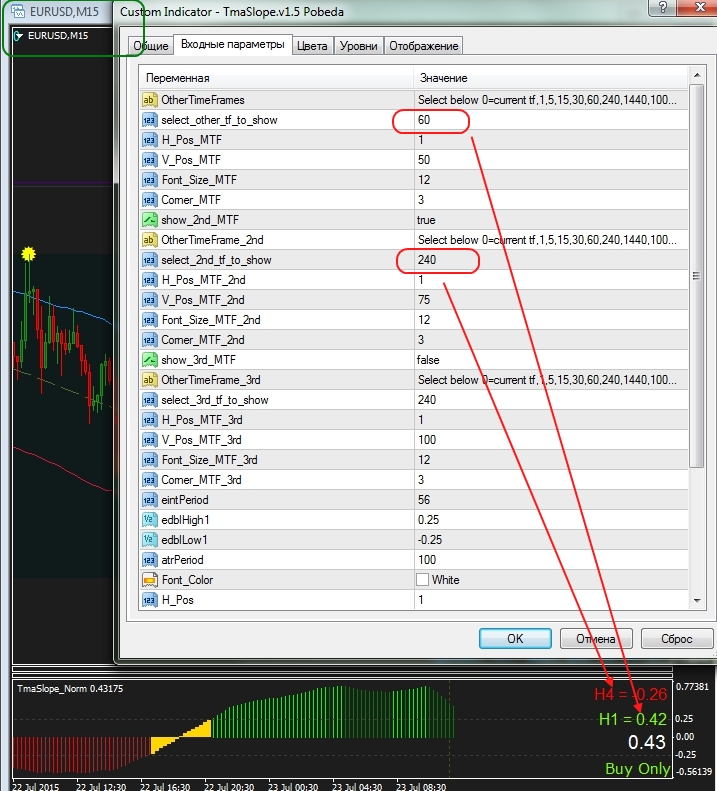Click the Сброс reset button

[677, 639]
